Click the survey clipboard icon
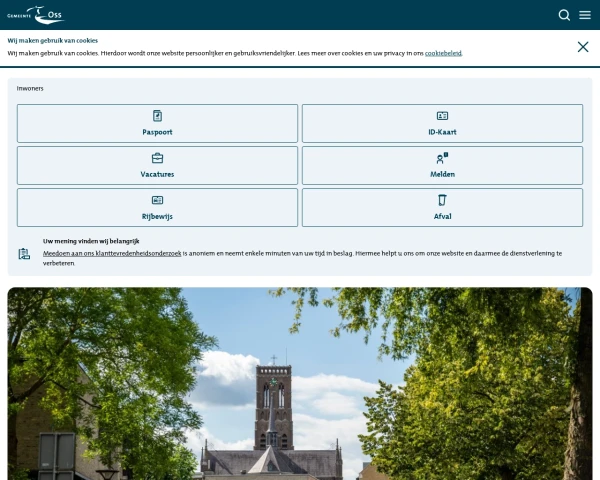Image resolution: width=600 pixels, height=480 pixels. point(24,254)
